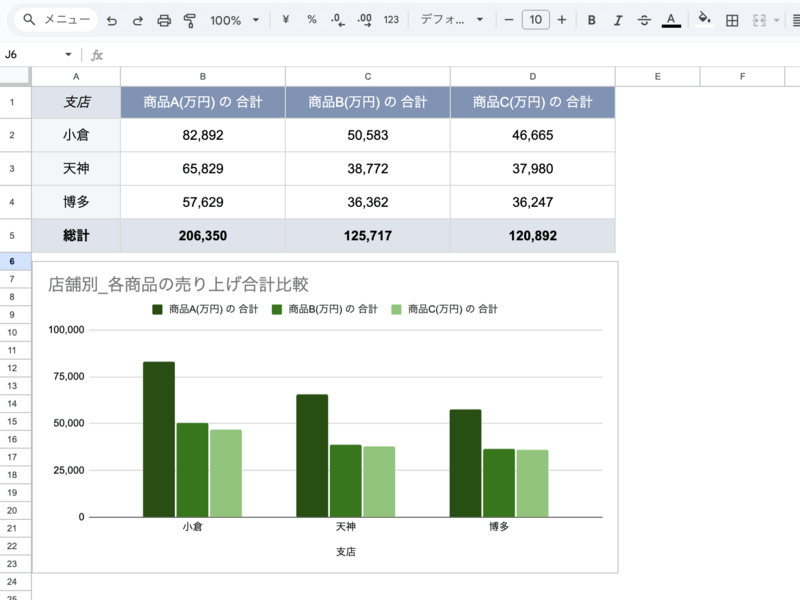Apply yen currency format

286,20
